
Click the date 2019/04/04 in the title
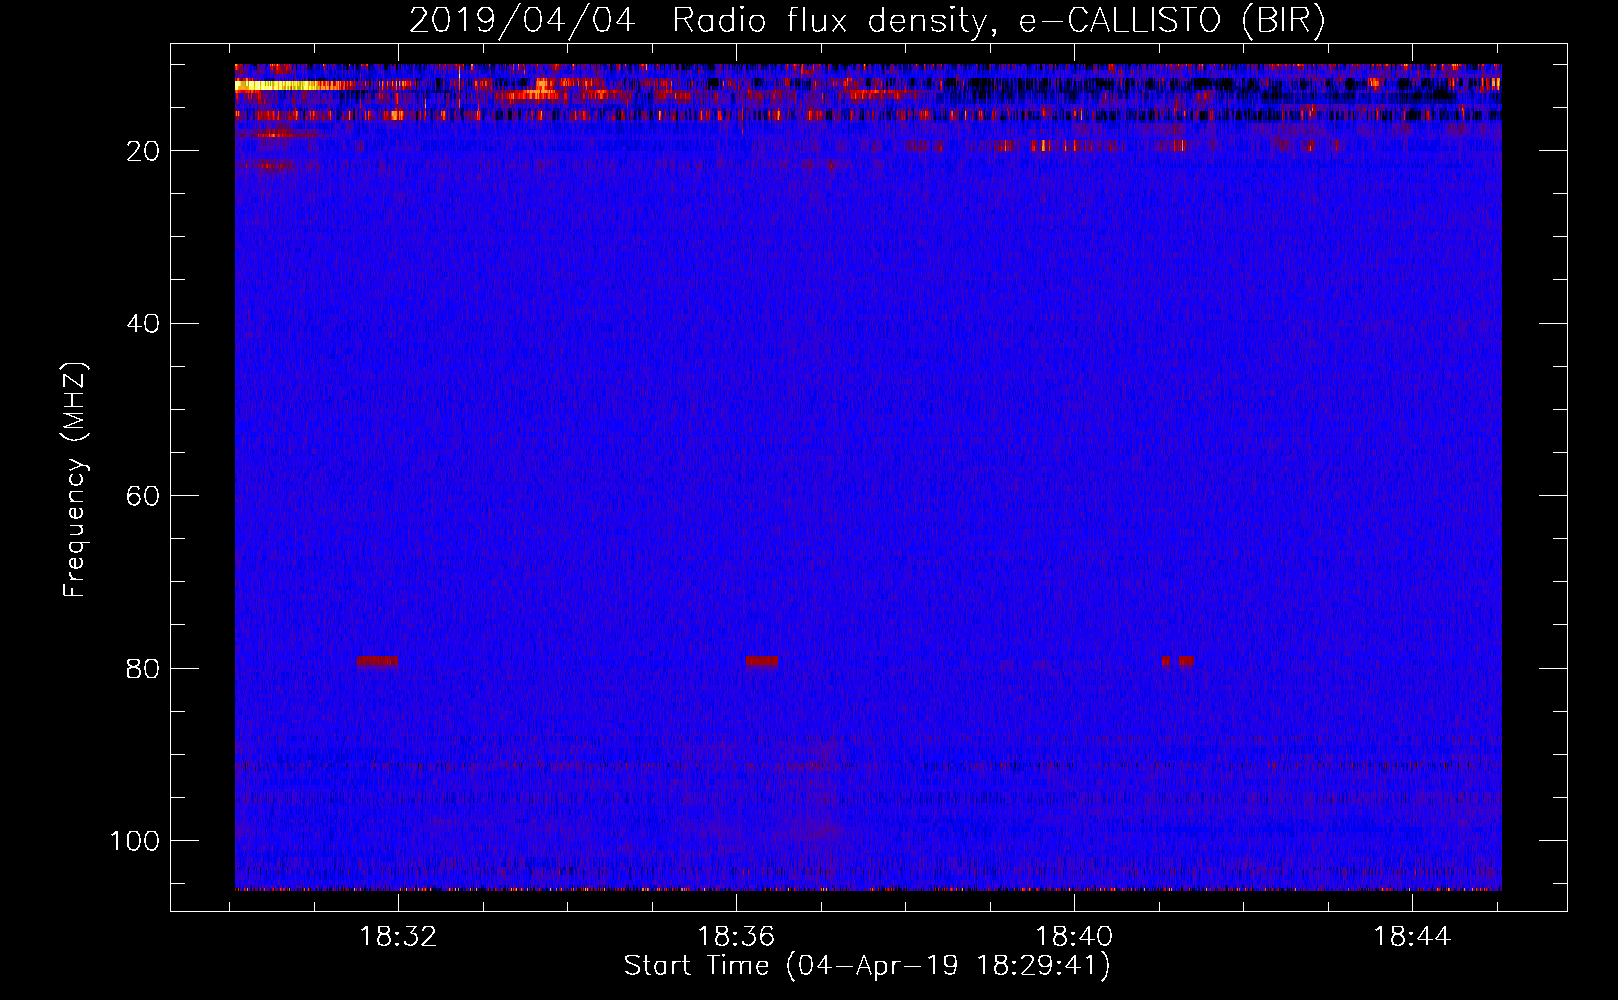pos(522,20)
